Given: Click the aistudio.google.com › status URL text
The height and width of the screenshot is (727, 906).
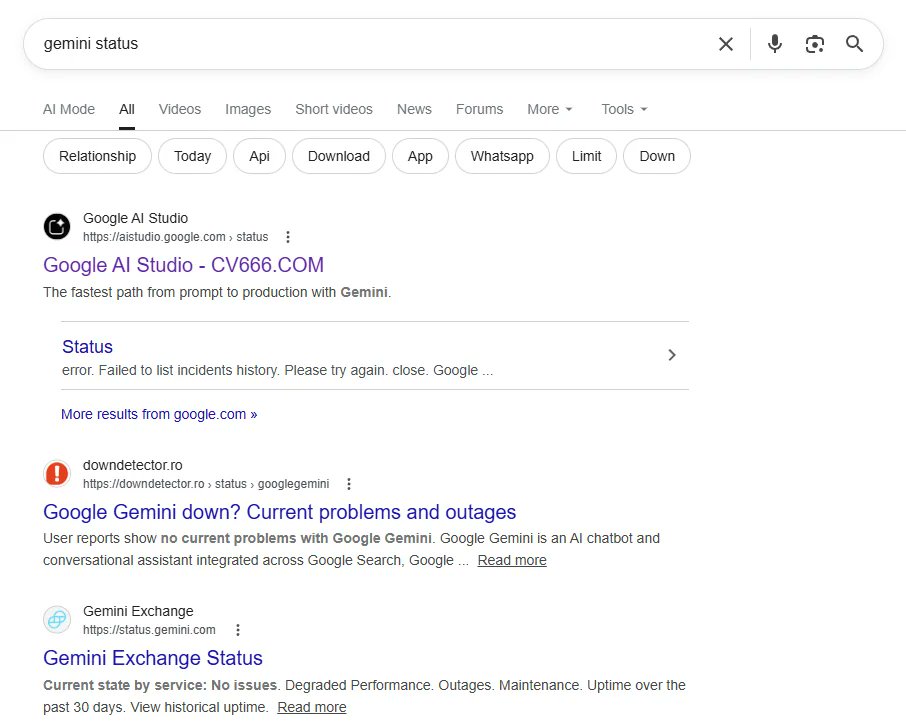Looking at the screenshot, I should (176, 237).
